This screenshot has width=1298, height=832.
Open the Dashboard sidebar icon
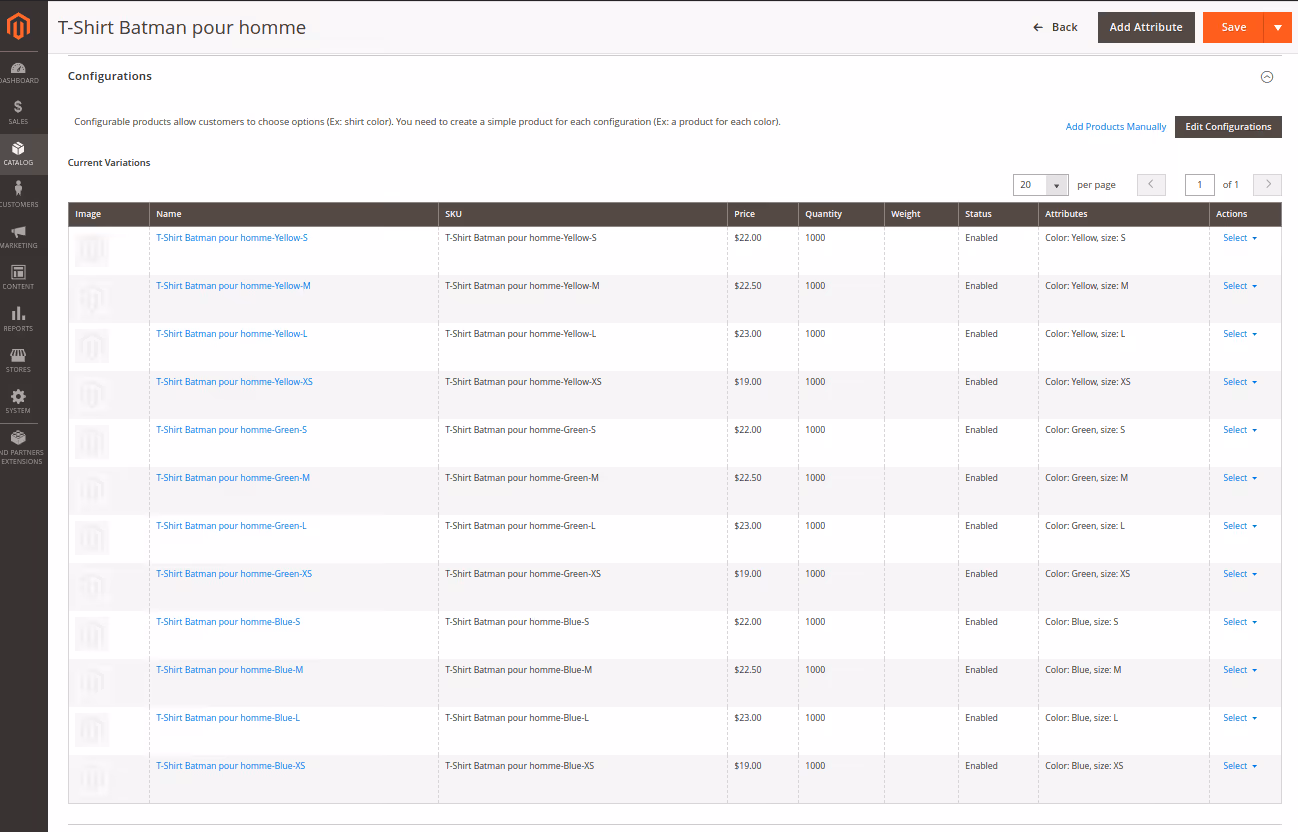pyautogui.click(x=18, y=73)
